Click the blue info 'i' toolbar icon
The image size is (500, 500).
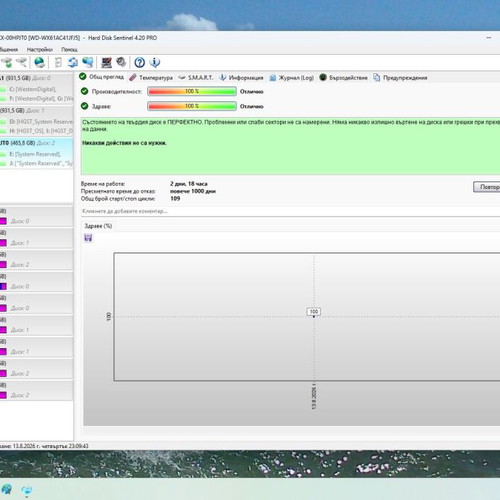coord(155,62)
